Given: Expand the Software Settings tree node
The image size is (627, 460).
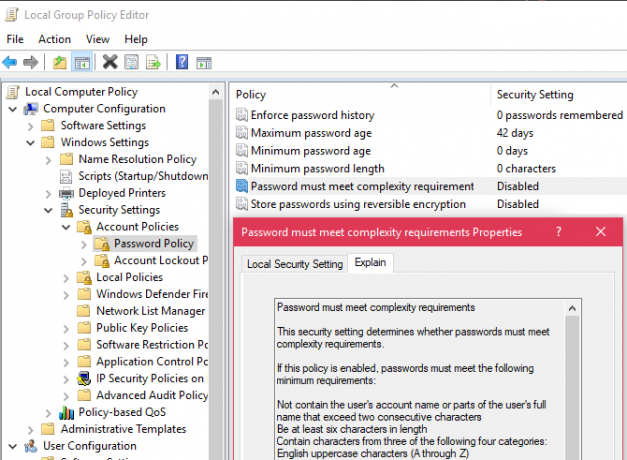Looking at the screenshot, I should pyautogui.click(x=30, y=126).
